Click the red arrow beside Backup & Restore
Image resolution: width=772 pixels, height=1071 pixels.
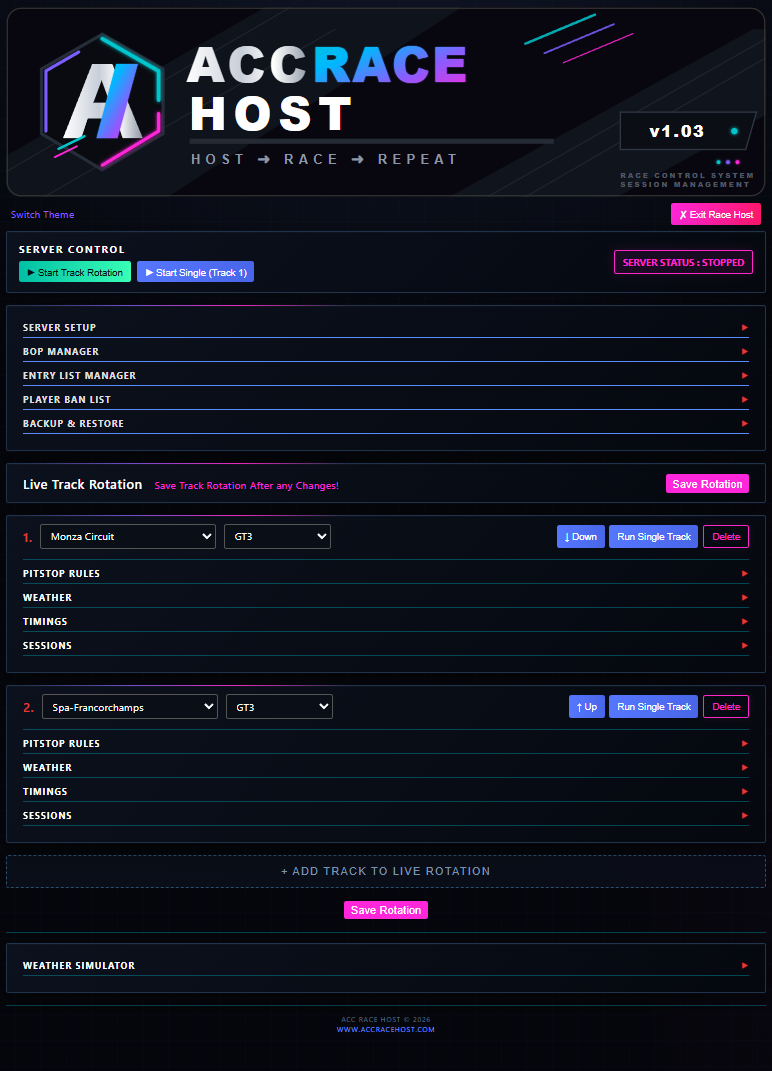tap(745, 423)
